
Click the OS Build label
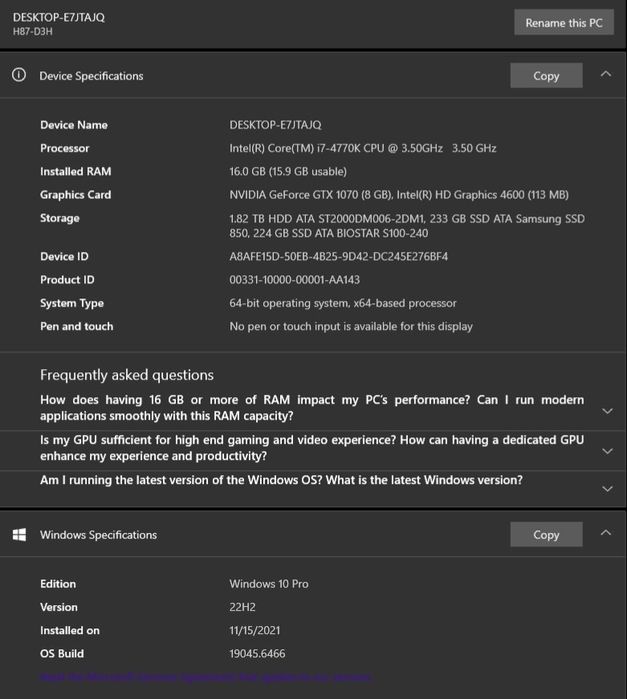pyautogui.click(x=62, y=654)
